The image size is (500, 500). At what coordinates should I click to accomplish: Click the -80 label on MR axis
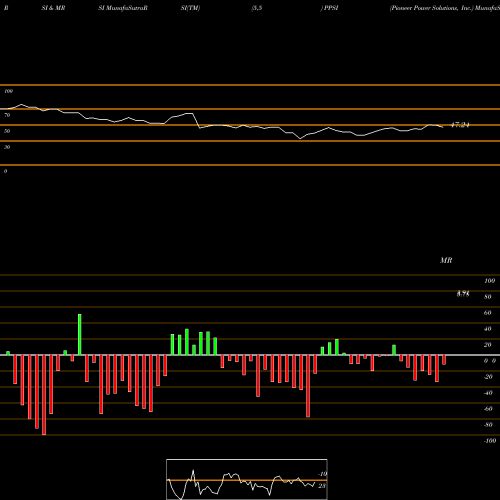(488, 425)
